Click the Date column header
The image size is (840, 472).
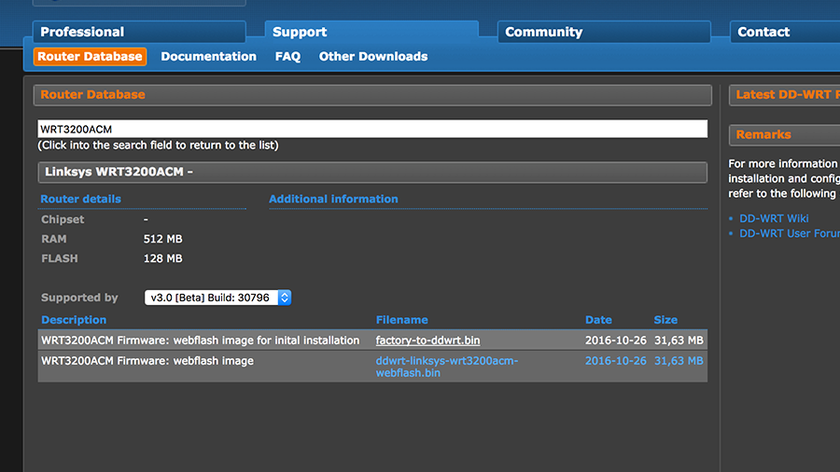pos(597,320)
